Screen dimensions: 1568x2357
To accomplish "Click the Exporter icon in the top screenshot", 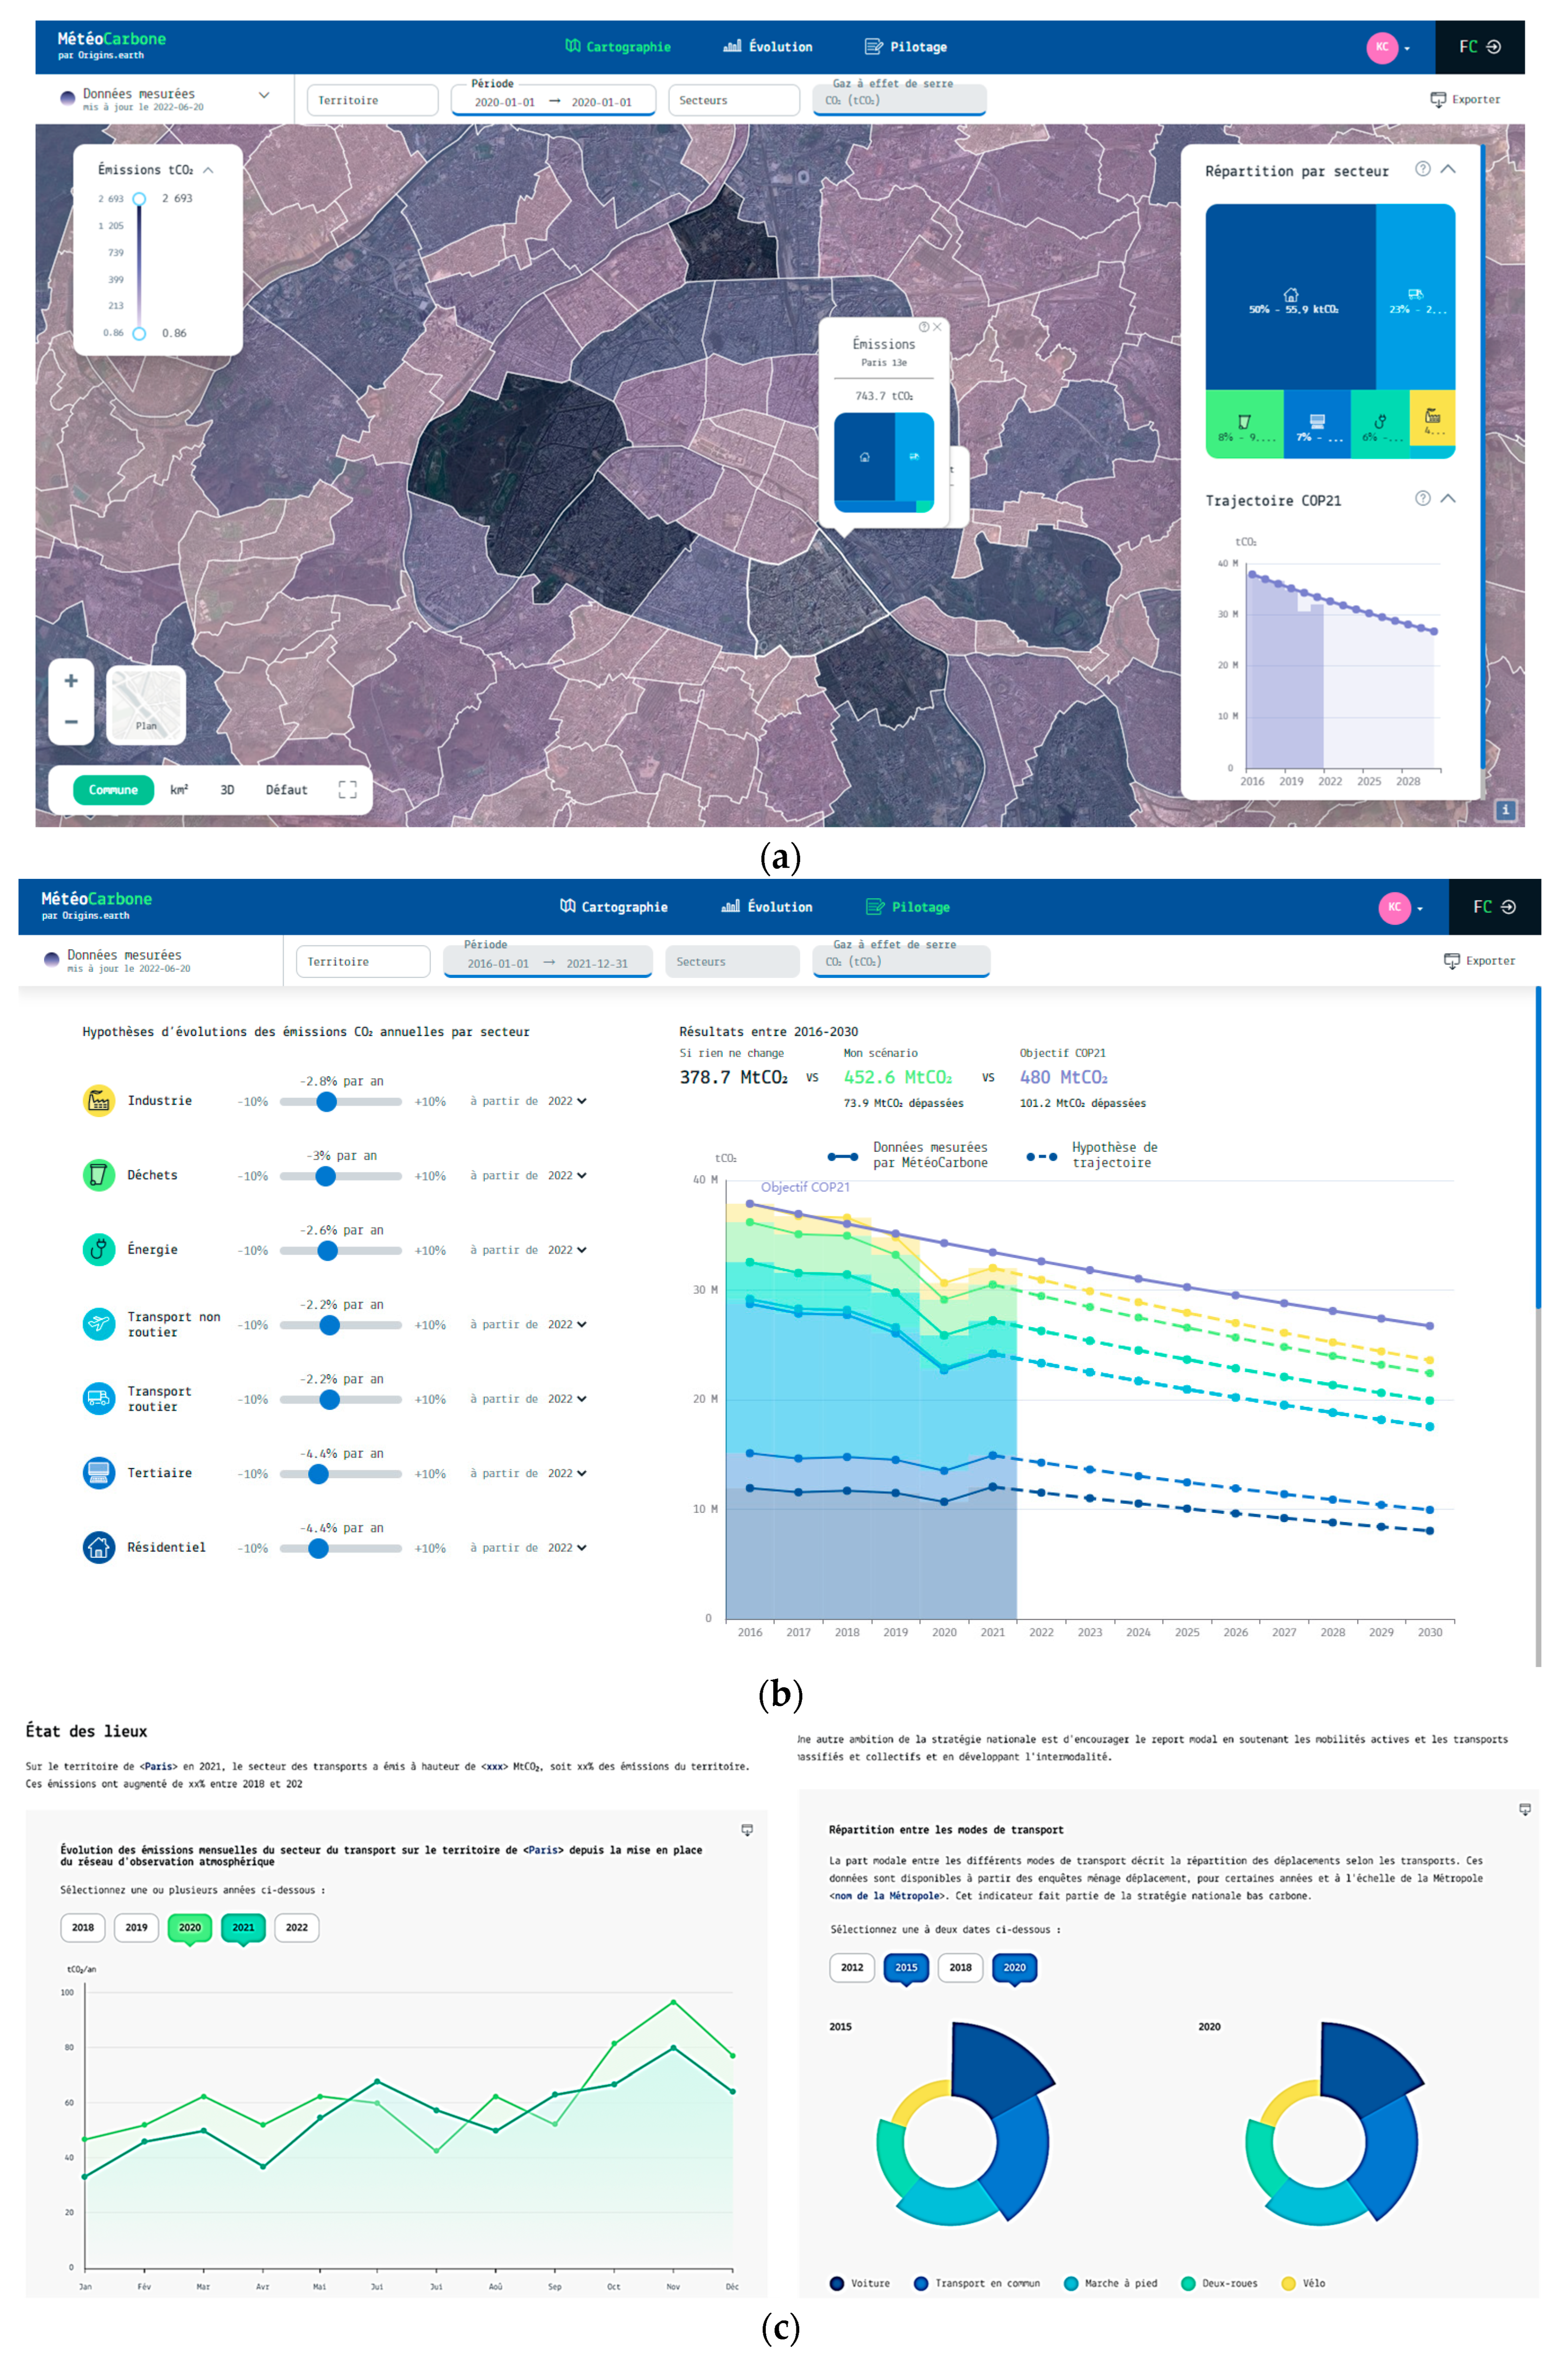I will click(1438, 99).
